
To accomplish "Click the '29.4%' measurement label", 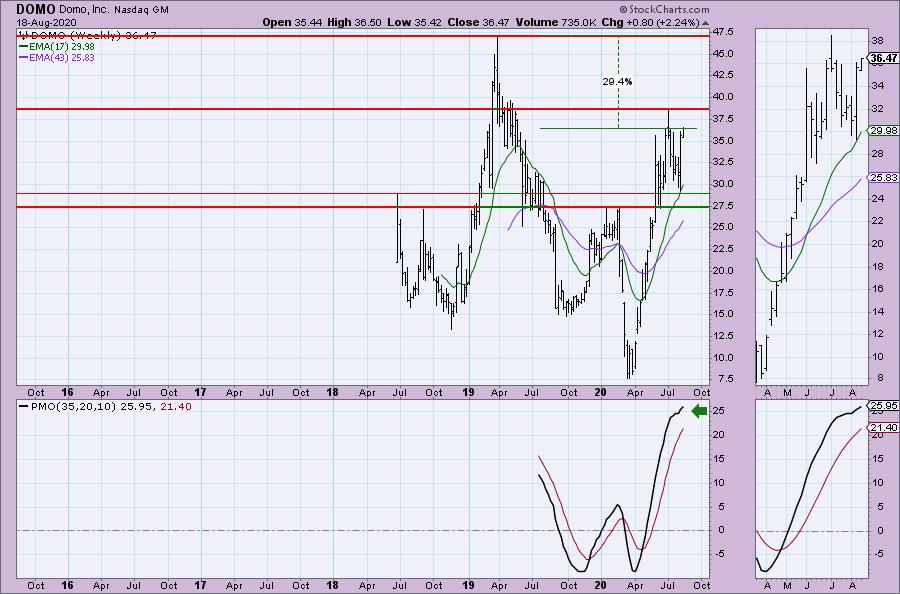I will coord(618,81).
